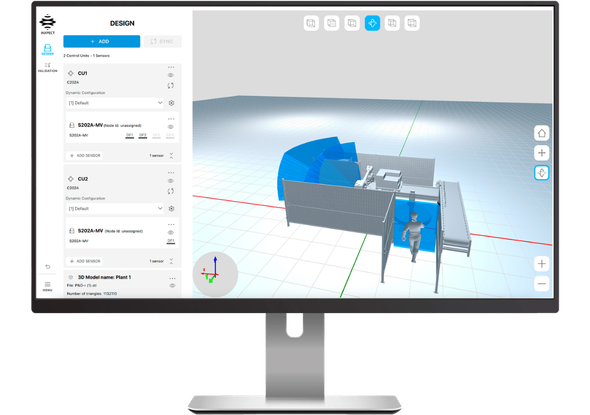Toggle visibility of CU2's S202A-MV sensor
Viewport: 590px width, 415px height.
[x=170, y=233]
